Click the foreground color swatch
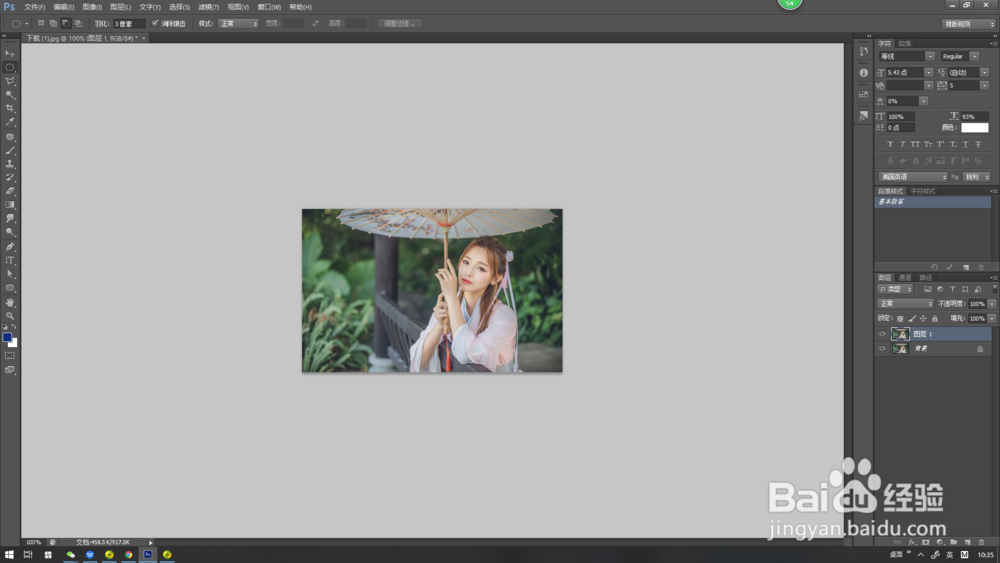1000x563 pixels. (x=6, y=337)
